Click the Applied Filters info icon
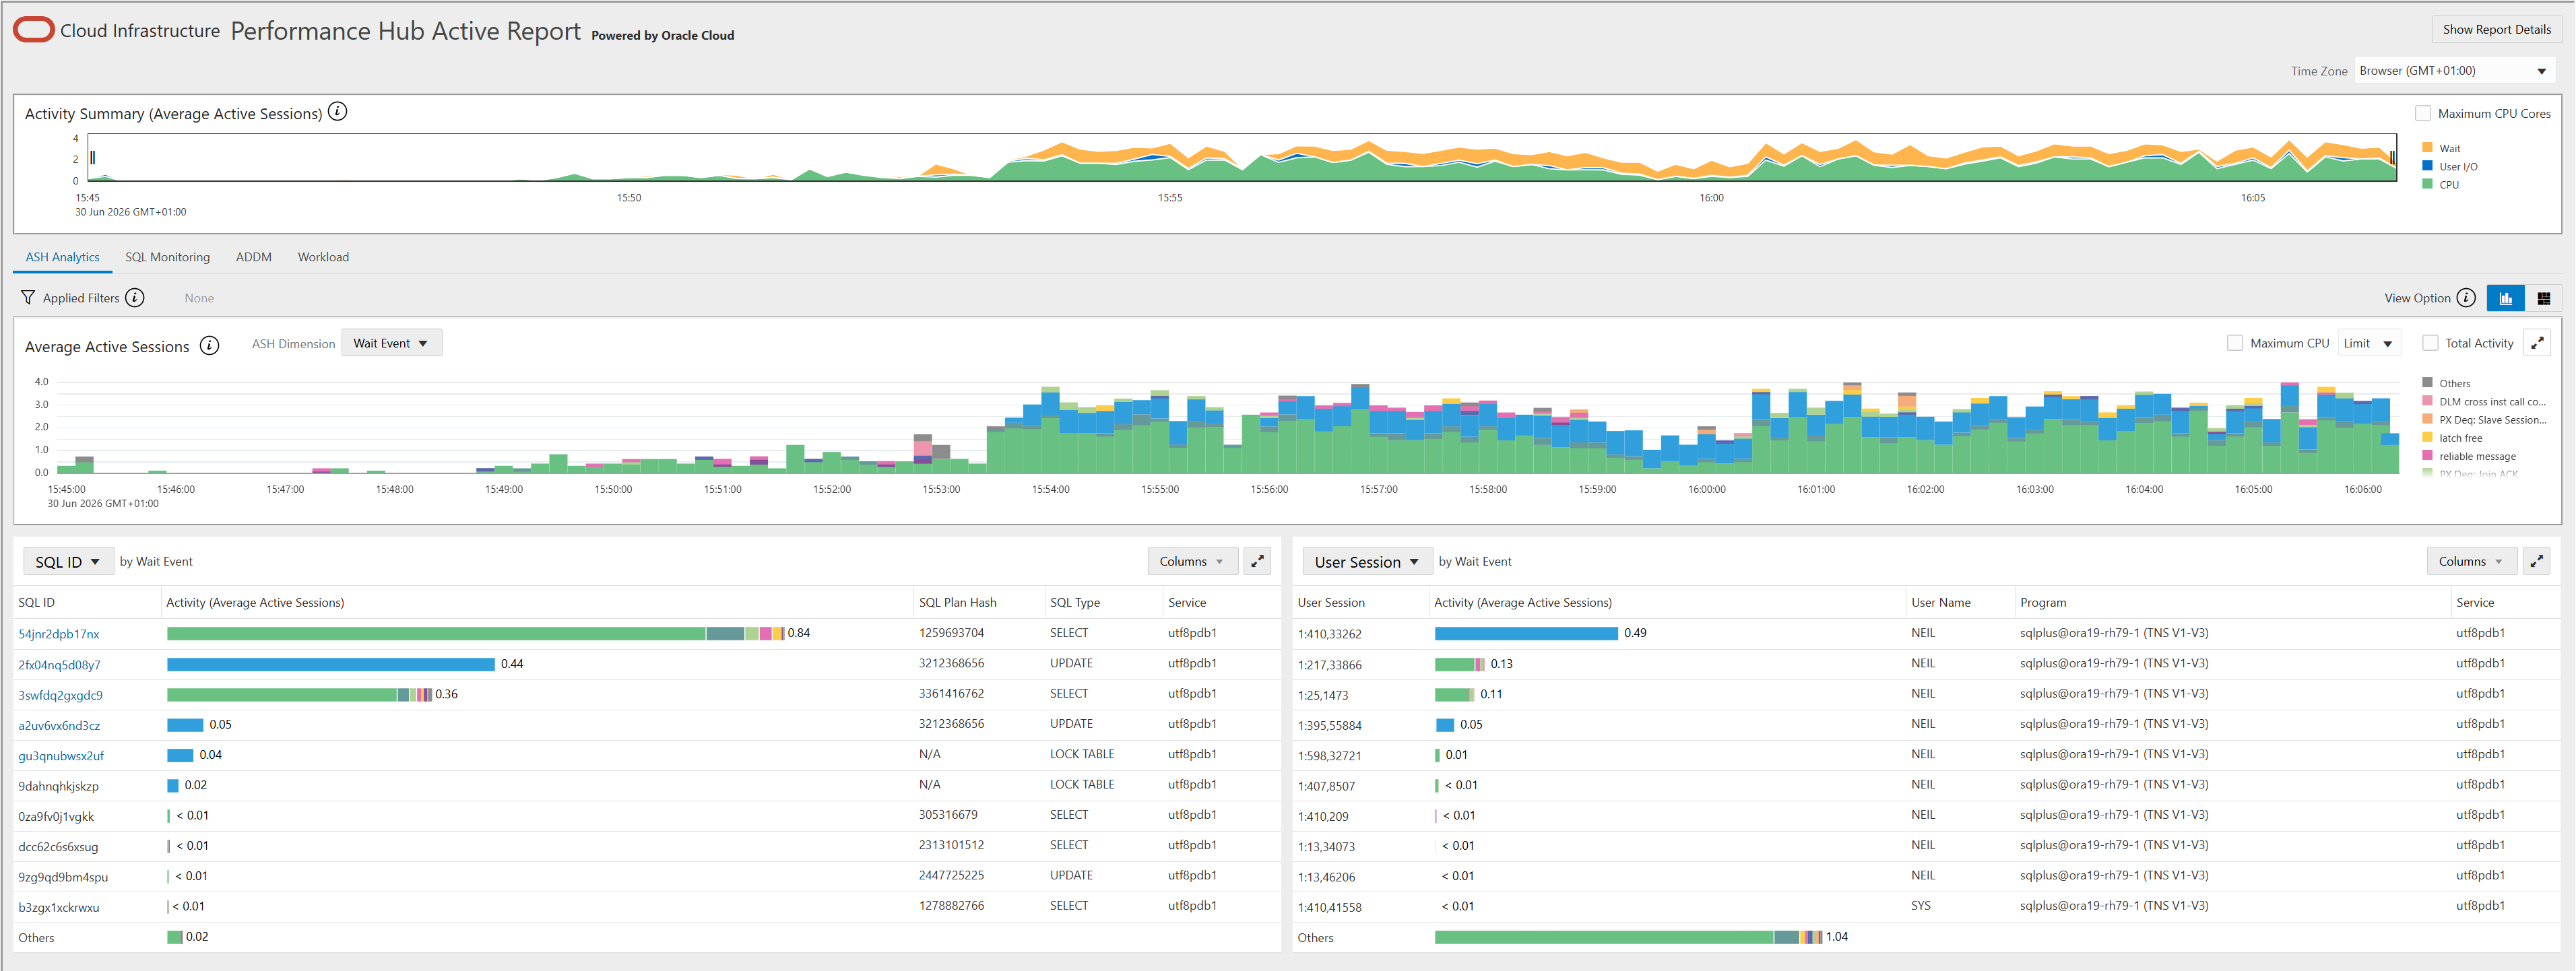This screenshot has width=2576, height=971. [135, 298]
